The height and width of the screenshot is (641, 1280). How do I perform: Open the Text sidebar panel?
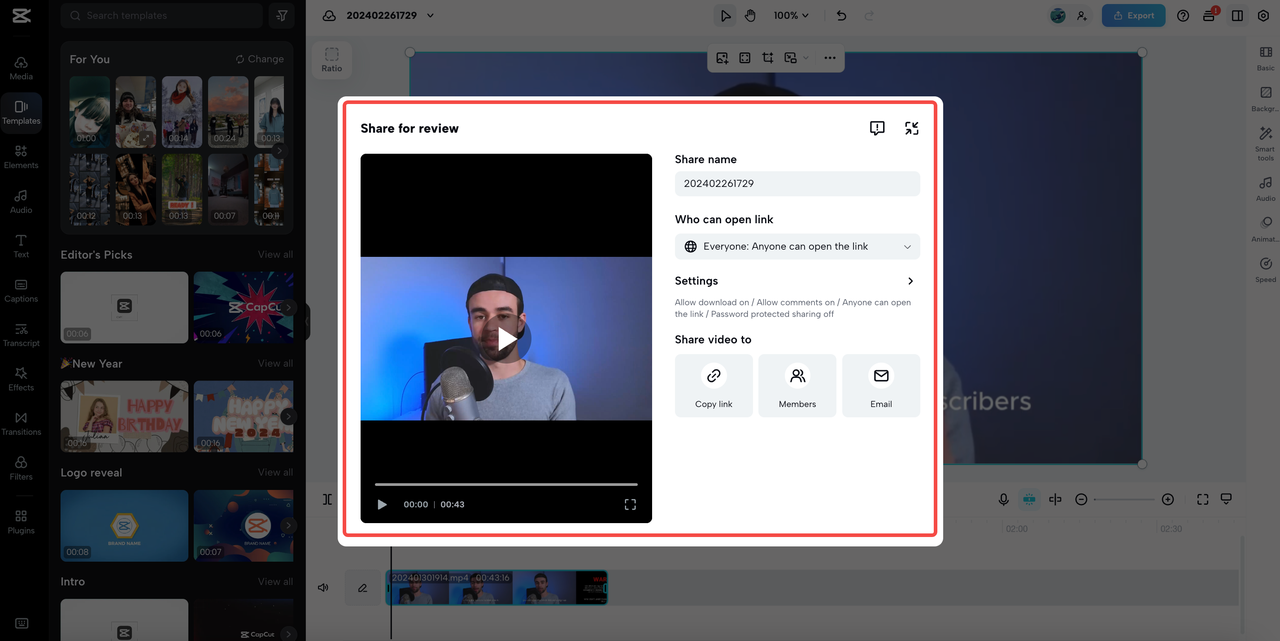coord(21,245)
